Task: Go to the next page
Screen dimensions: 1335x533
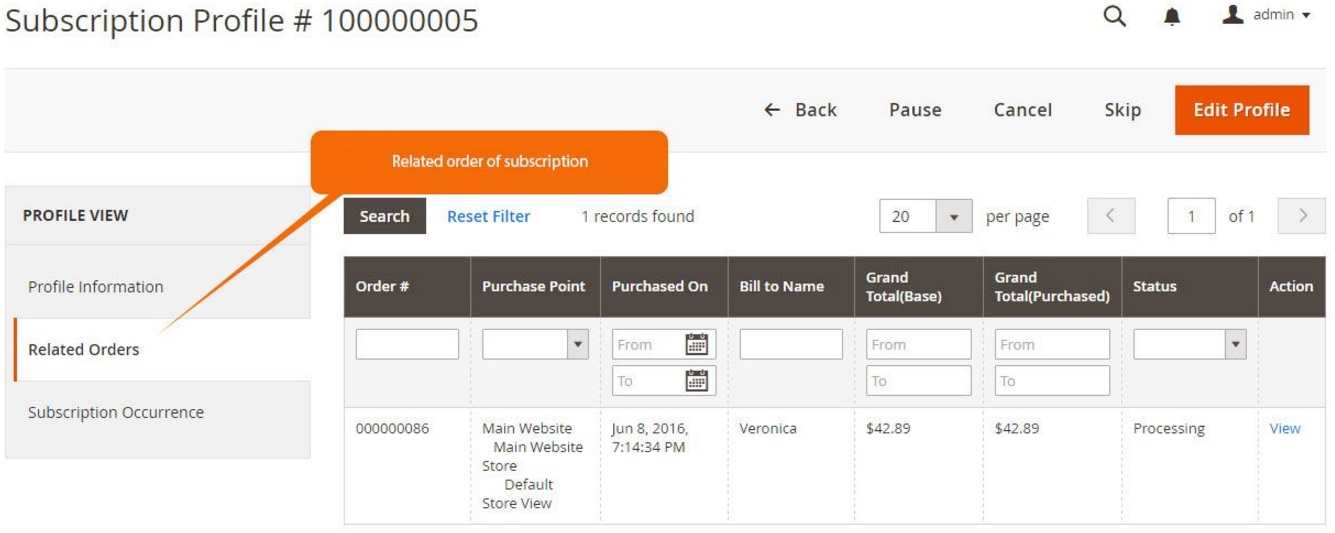Action: click(1302, 216)
